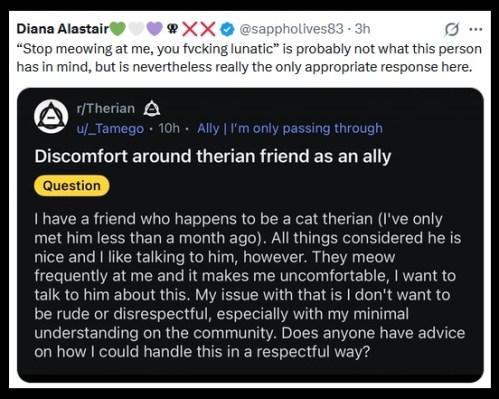Click the Ally user flair text
Image resolution: width=499 pixels, height=399 pixels.
tap(290, 129)
